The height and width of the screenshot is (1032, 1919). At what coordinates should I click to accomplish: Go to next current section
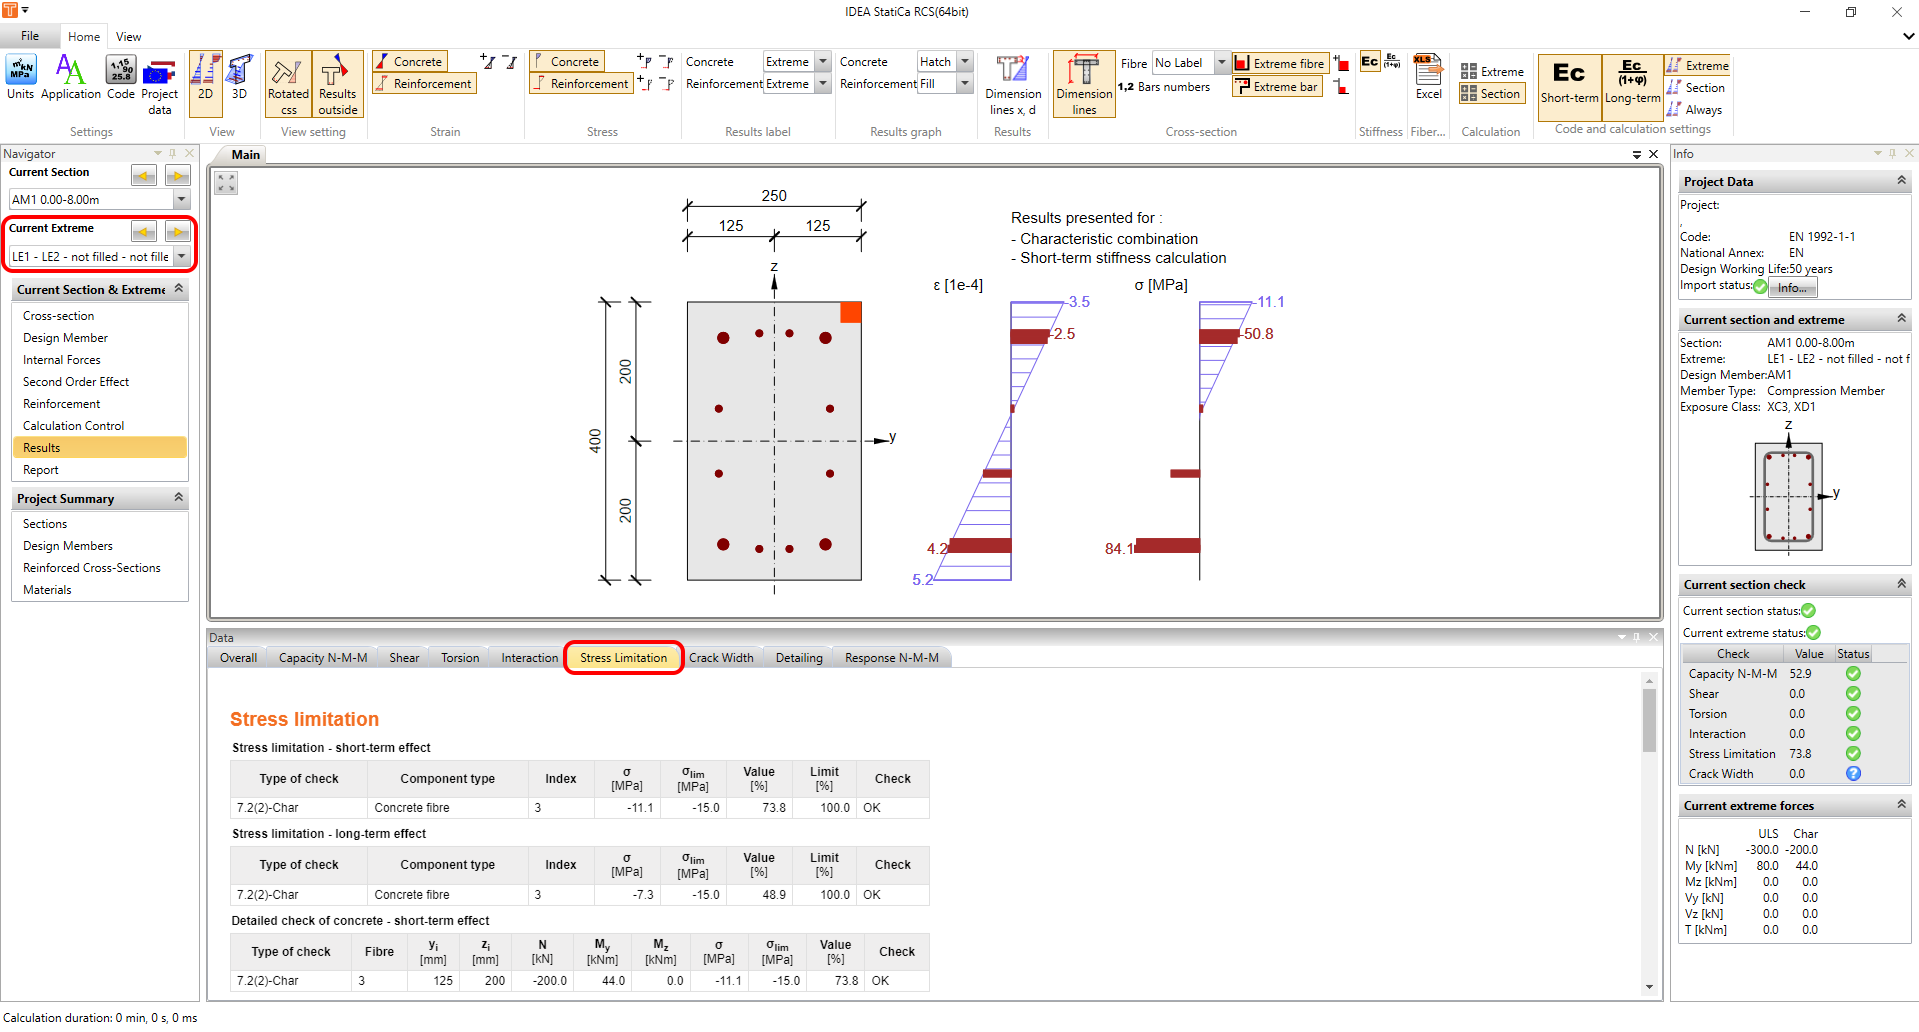pos(178,176)
